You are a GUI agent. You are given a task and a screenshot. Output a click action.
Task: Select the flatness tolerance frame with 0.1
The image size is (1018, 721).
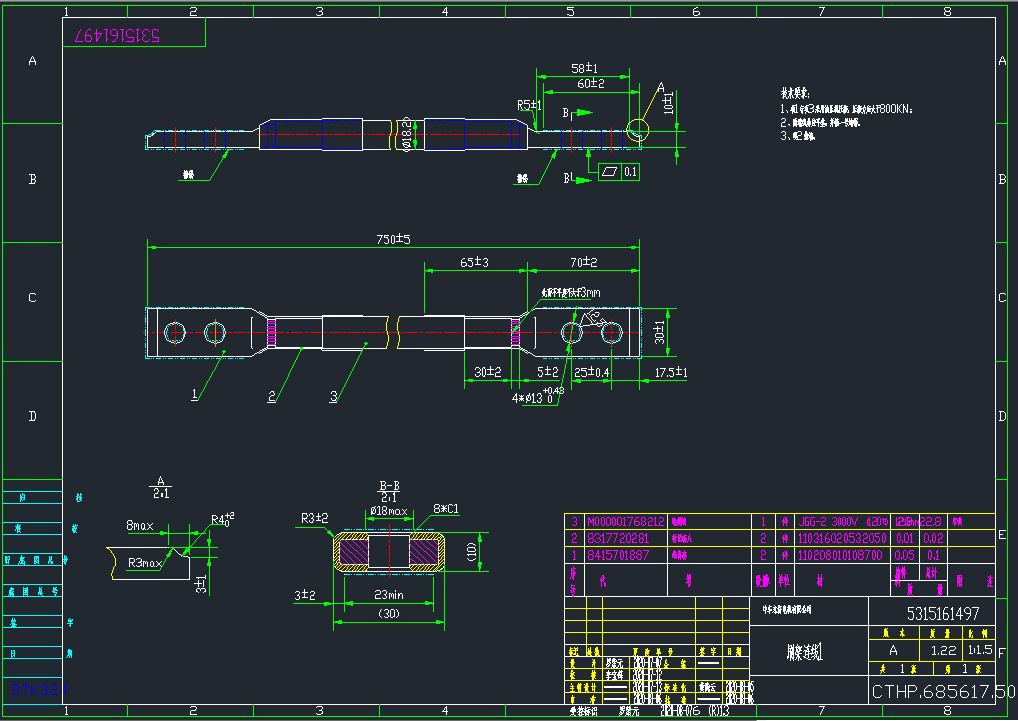(x=619, y=172)
